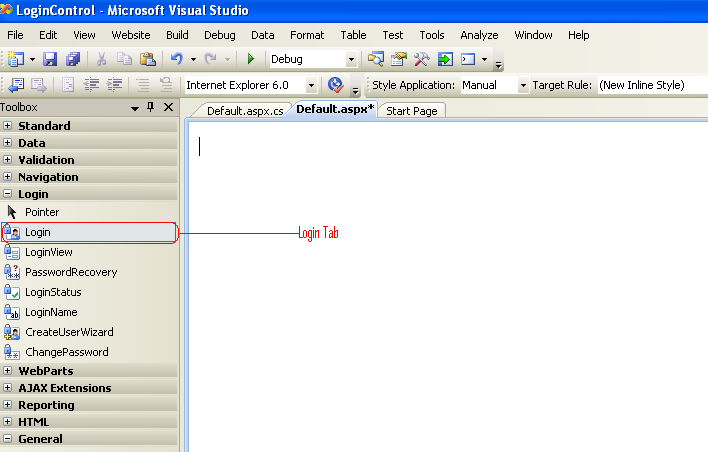Screen dimensions: 708x452
Task: Open the New Project icon dropdown arrow
Action: tap(33, 59)
